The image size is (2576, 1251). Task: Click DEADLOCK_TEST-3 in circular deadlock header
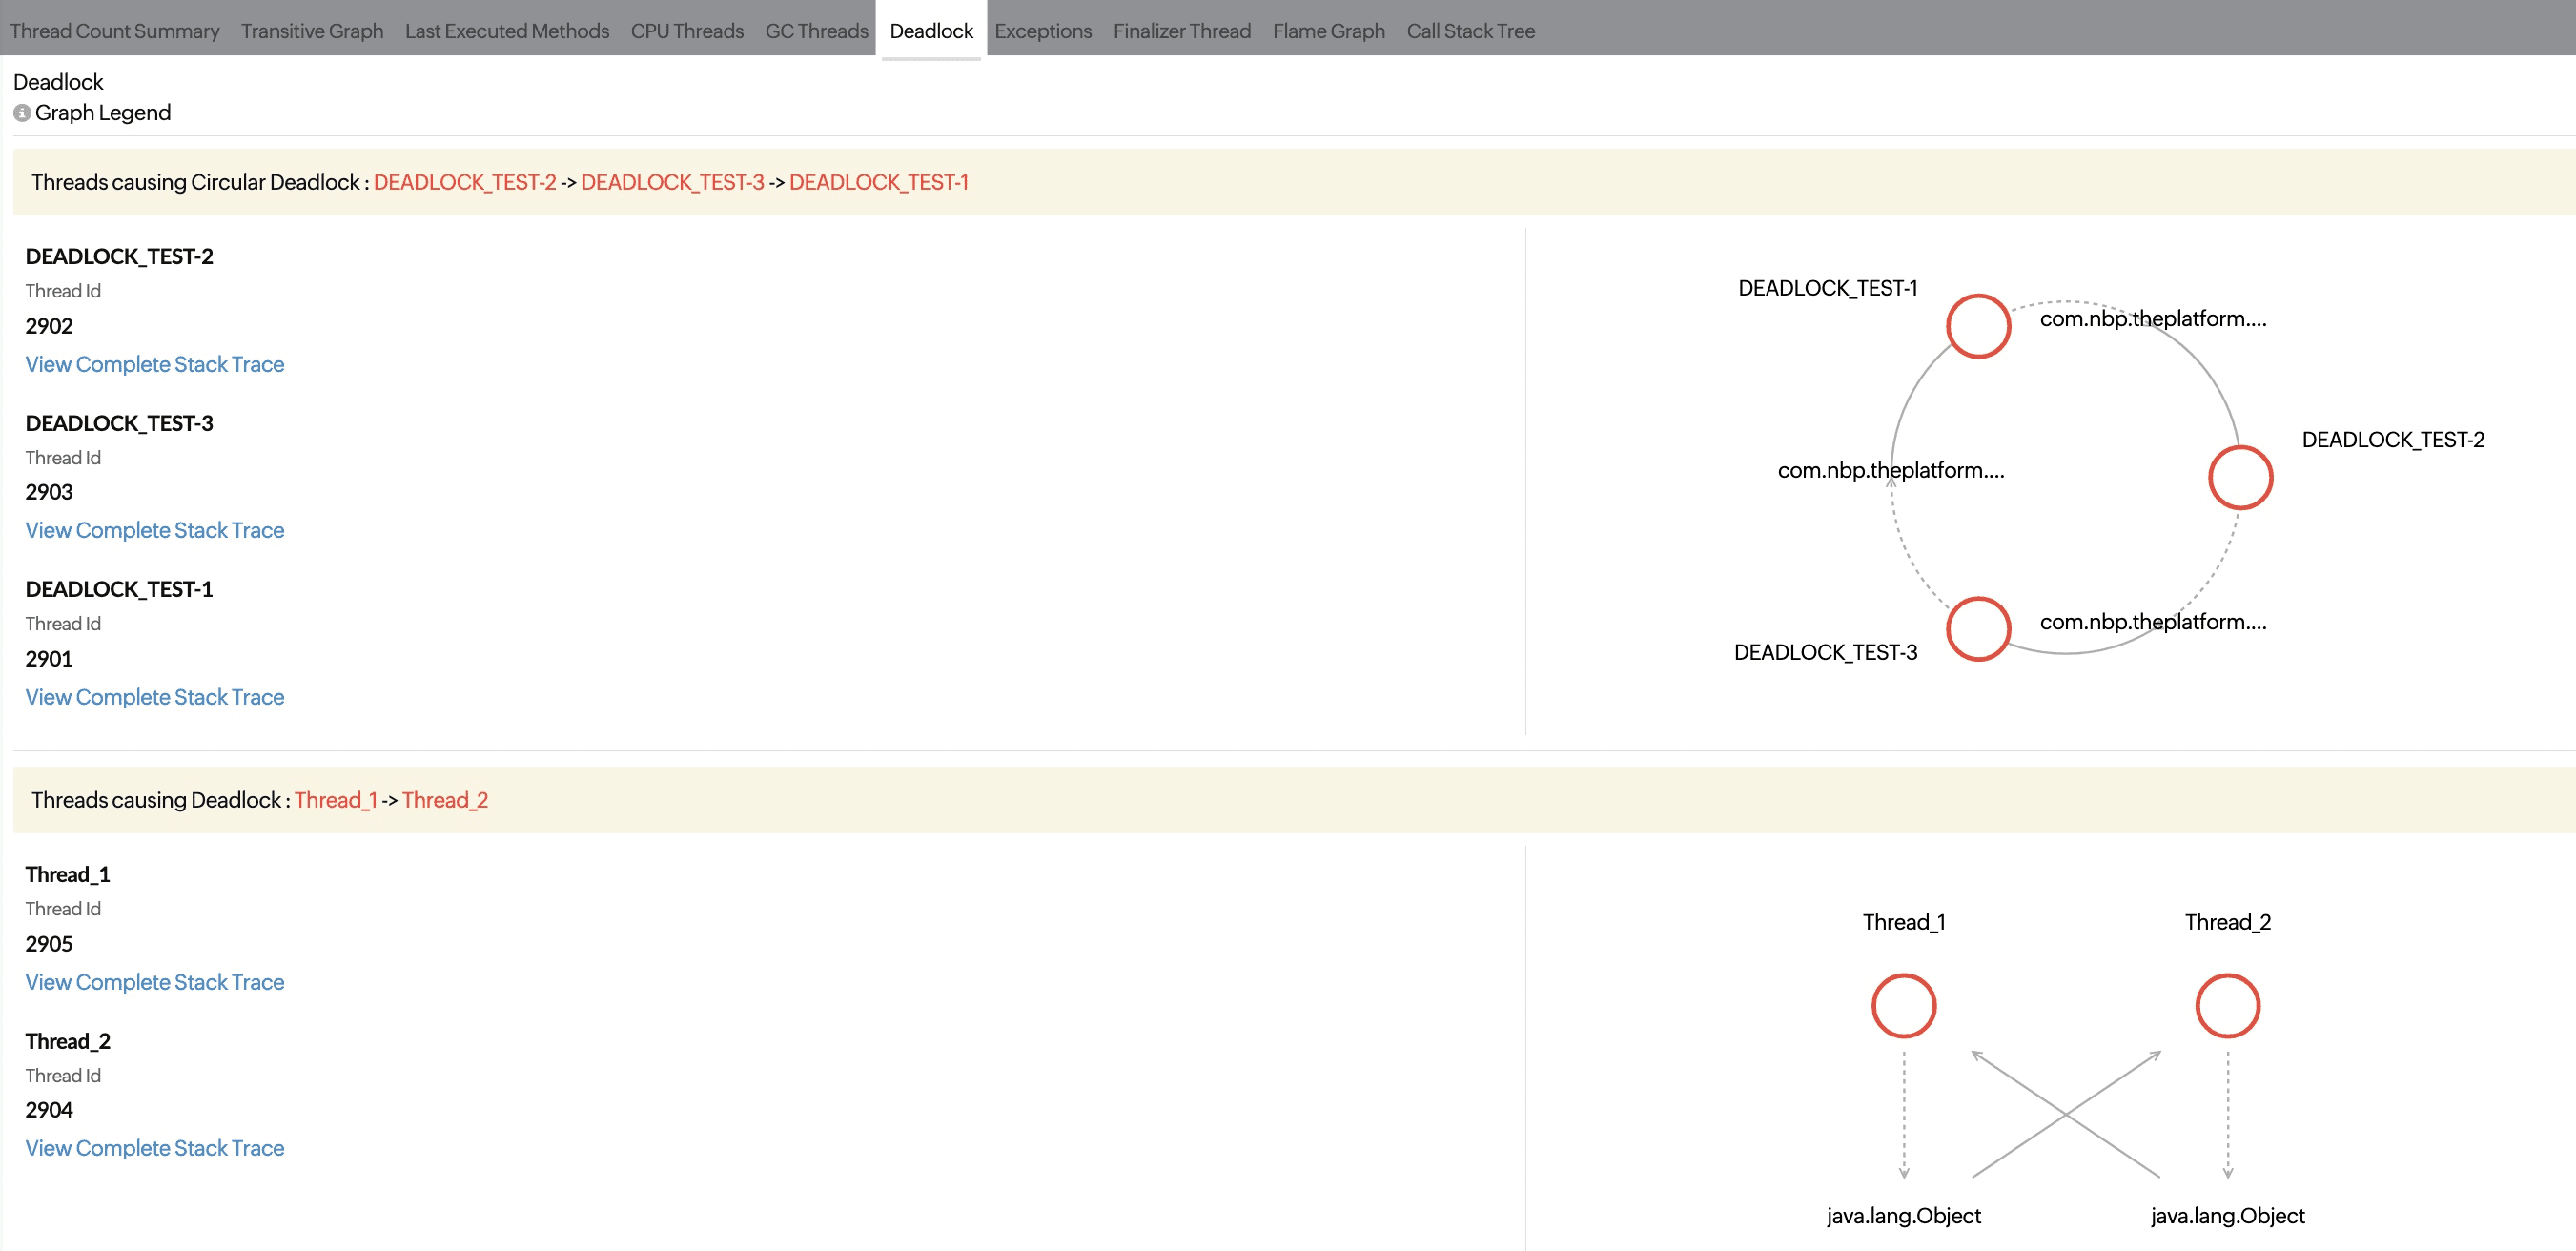point(672,182)
